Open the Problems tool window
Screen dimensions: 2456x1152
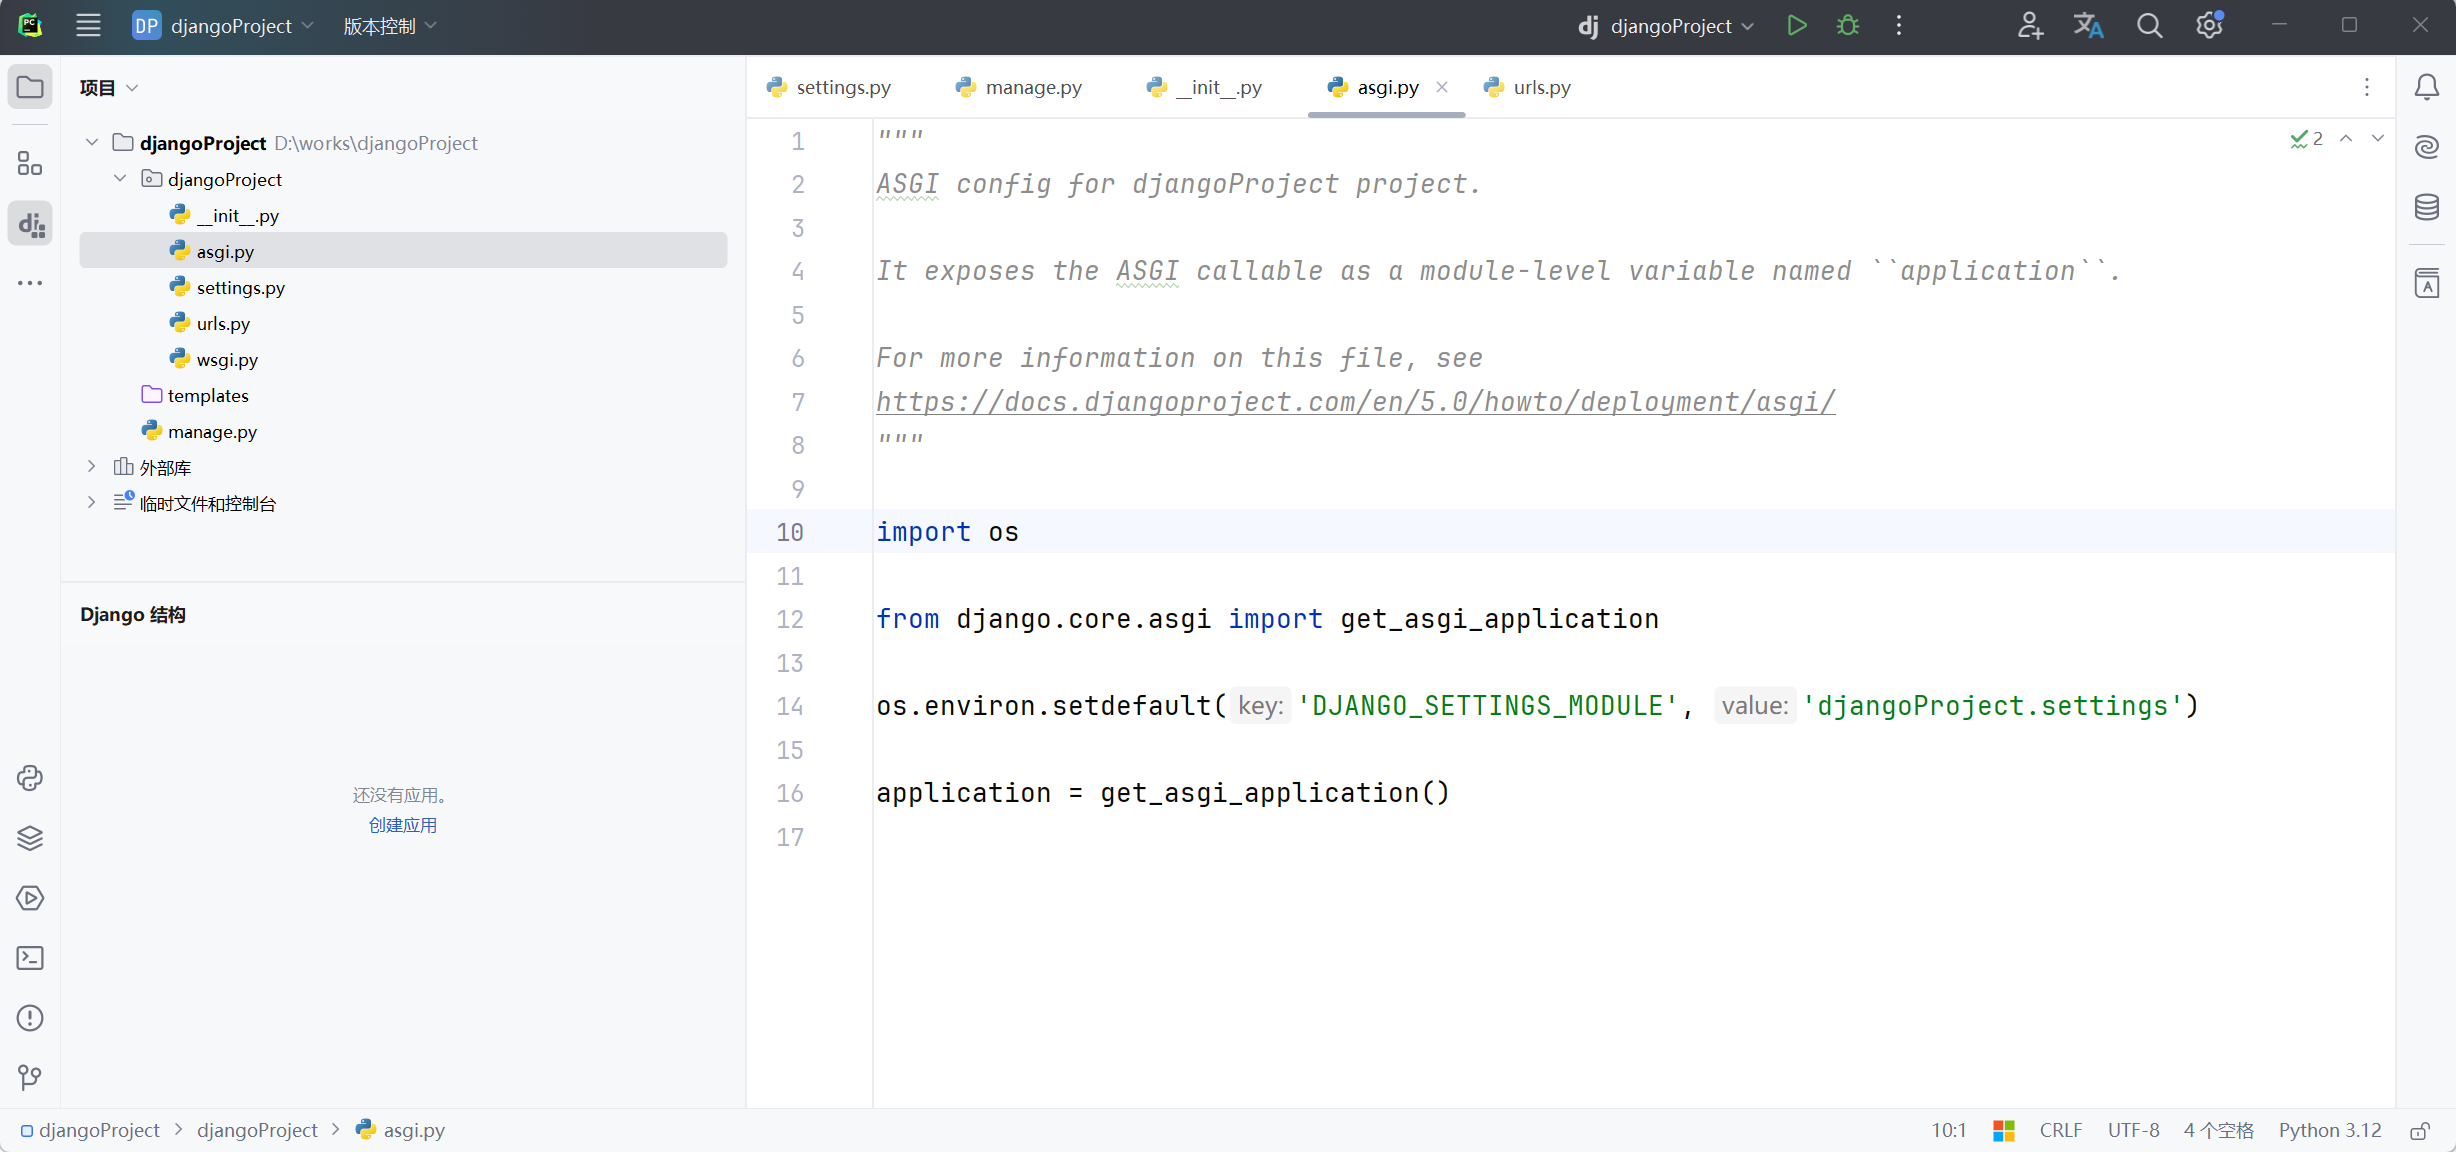pyautogui.click(x=30, y=1018)
